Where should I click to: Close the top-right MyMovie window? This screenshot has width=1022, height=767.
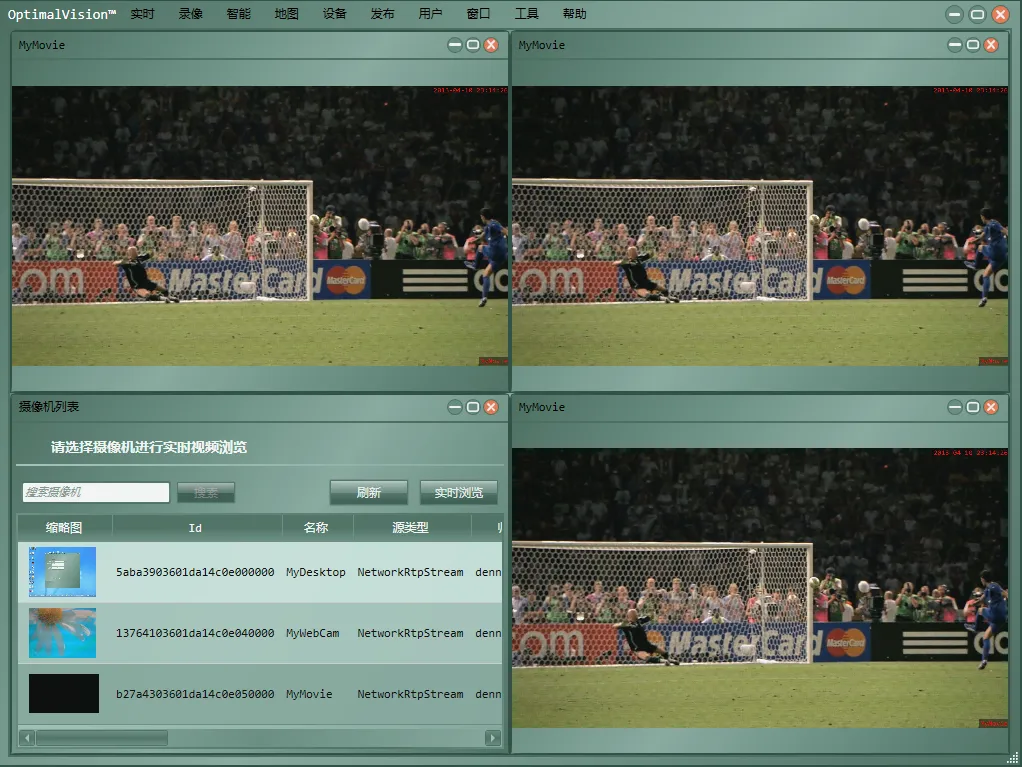(x=991, y=45)
